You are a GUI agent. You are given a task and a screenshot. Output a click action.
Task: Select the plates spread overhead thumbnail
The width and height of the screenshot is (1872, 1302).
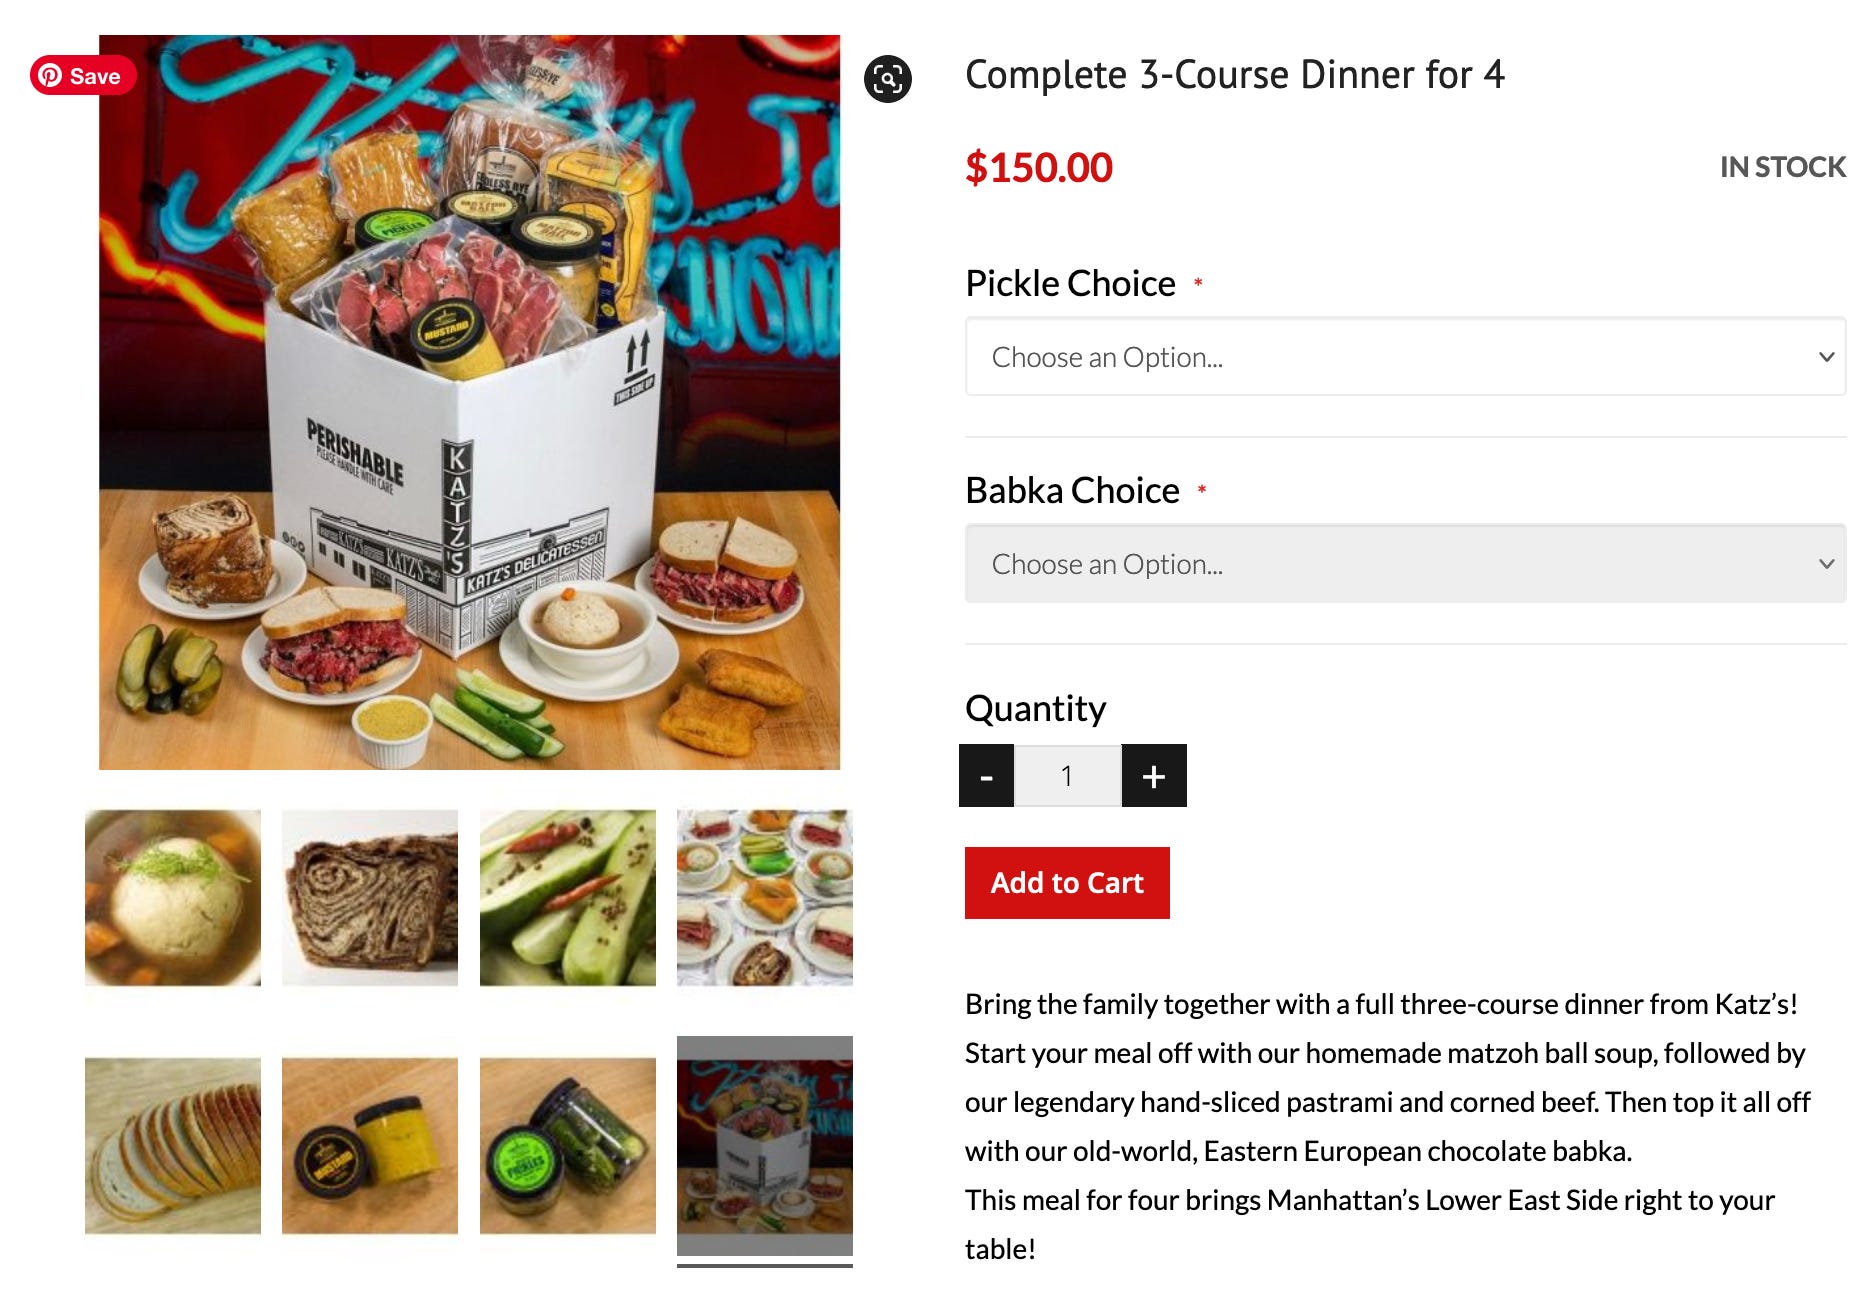(x=765, y=898)
